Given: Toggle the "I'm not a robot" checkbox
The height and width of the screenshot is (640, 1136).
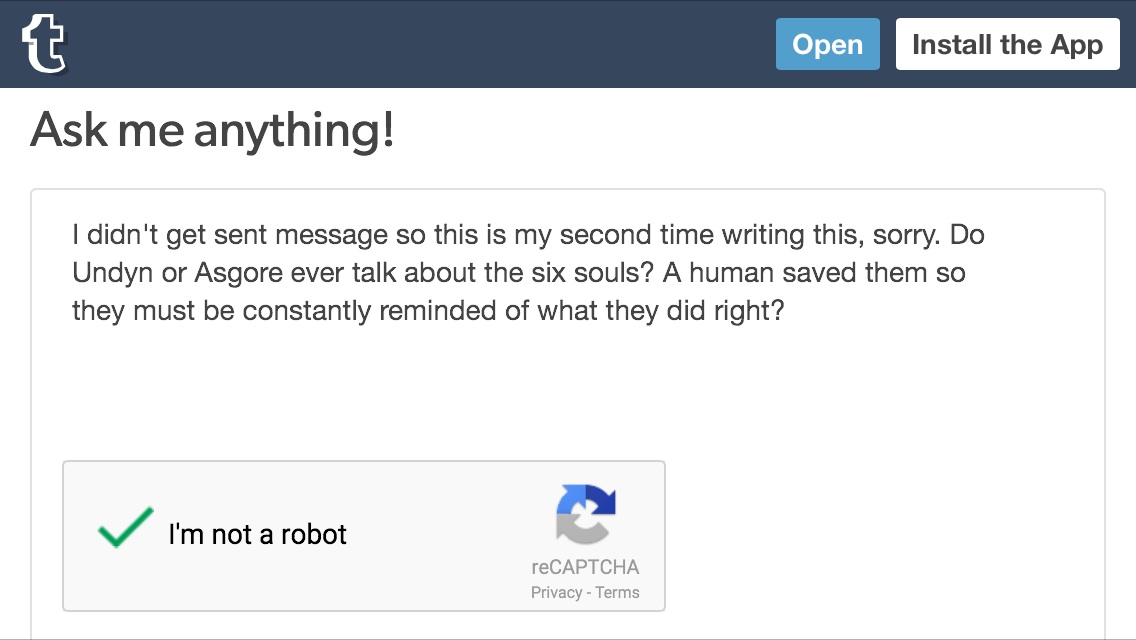Looking at the screenshot, I should coord(126,528).
